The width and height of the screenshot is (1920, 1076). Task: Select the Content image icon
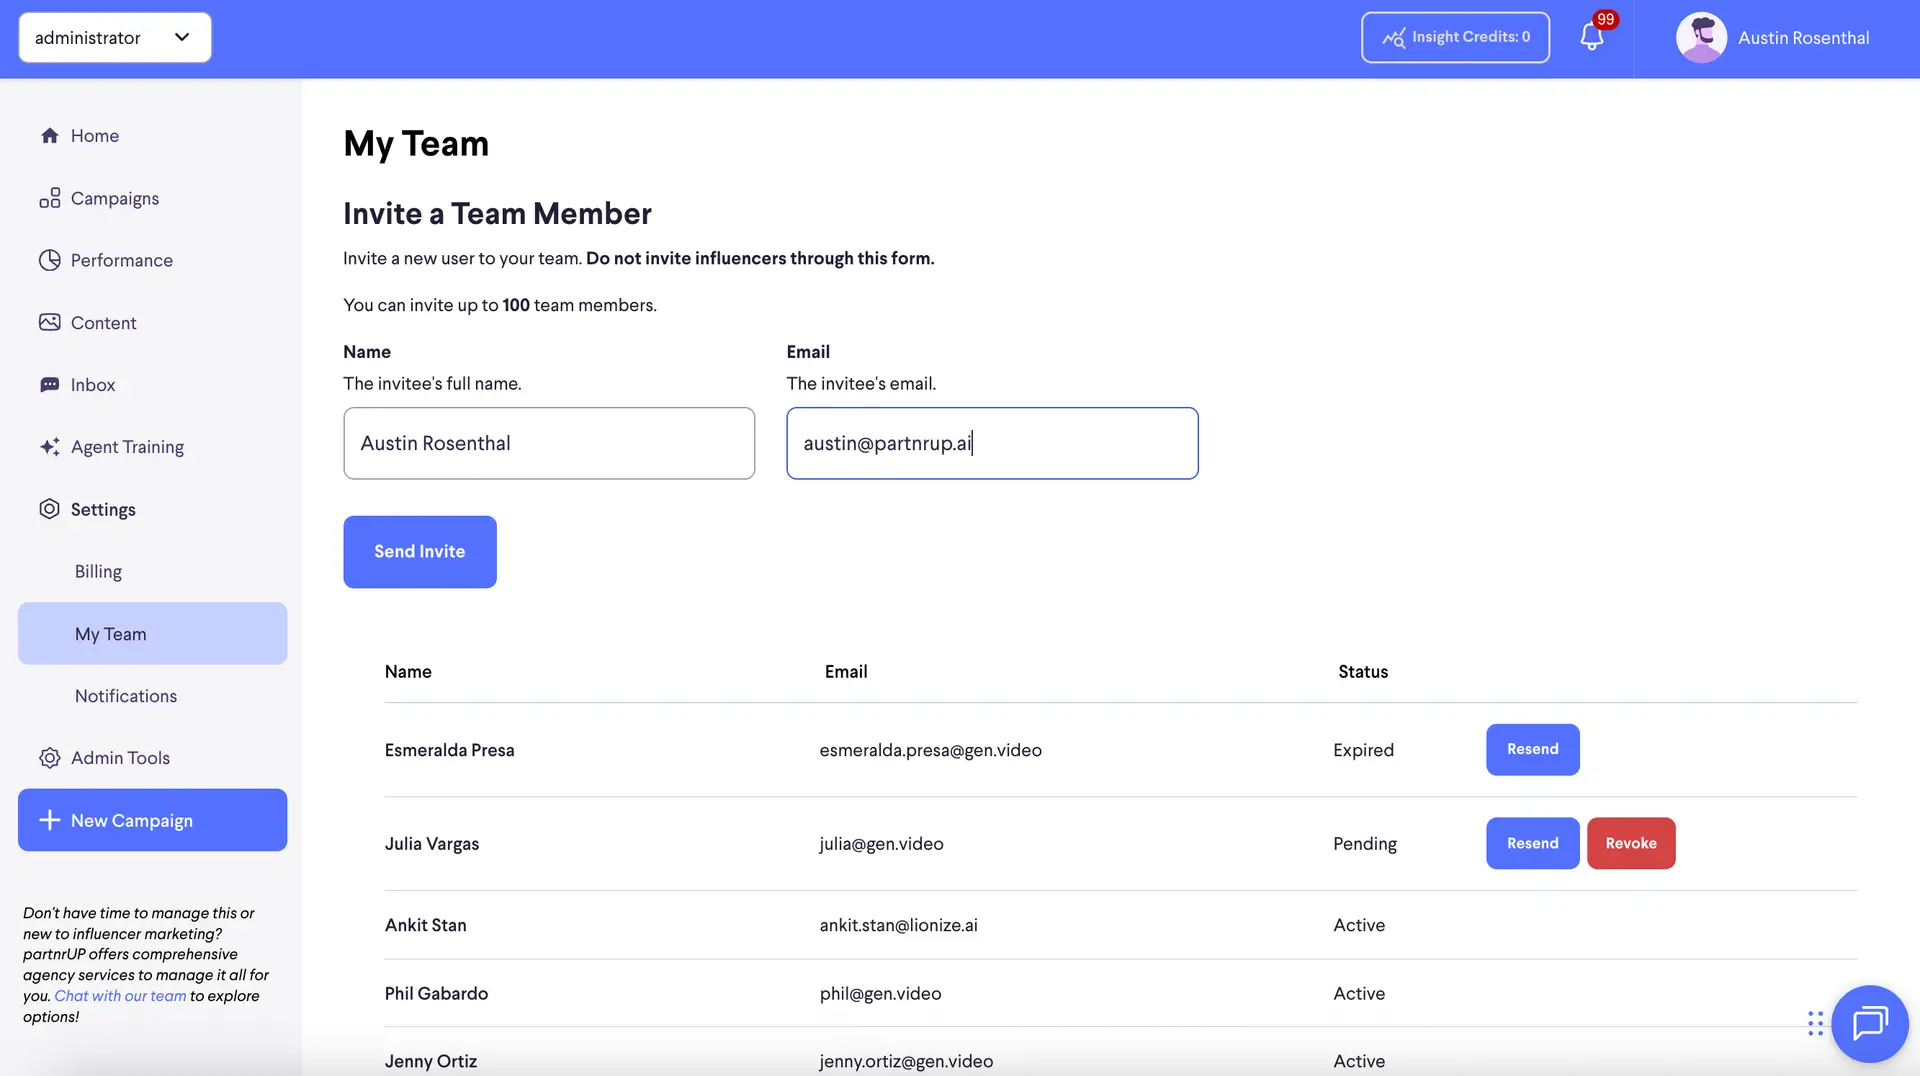50,322
